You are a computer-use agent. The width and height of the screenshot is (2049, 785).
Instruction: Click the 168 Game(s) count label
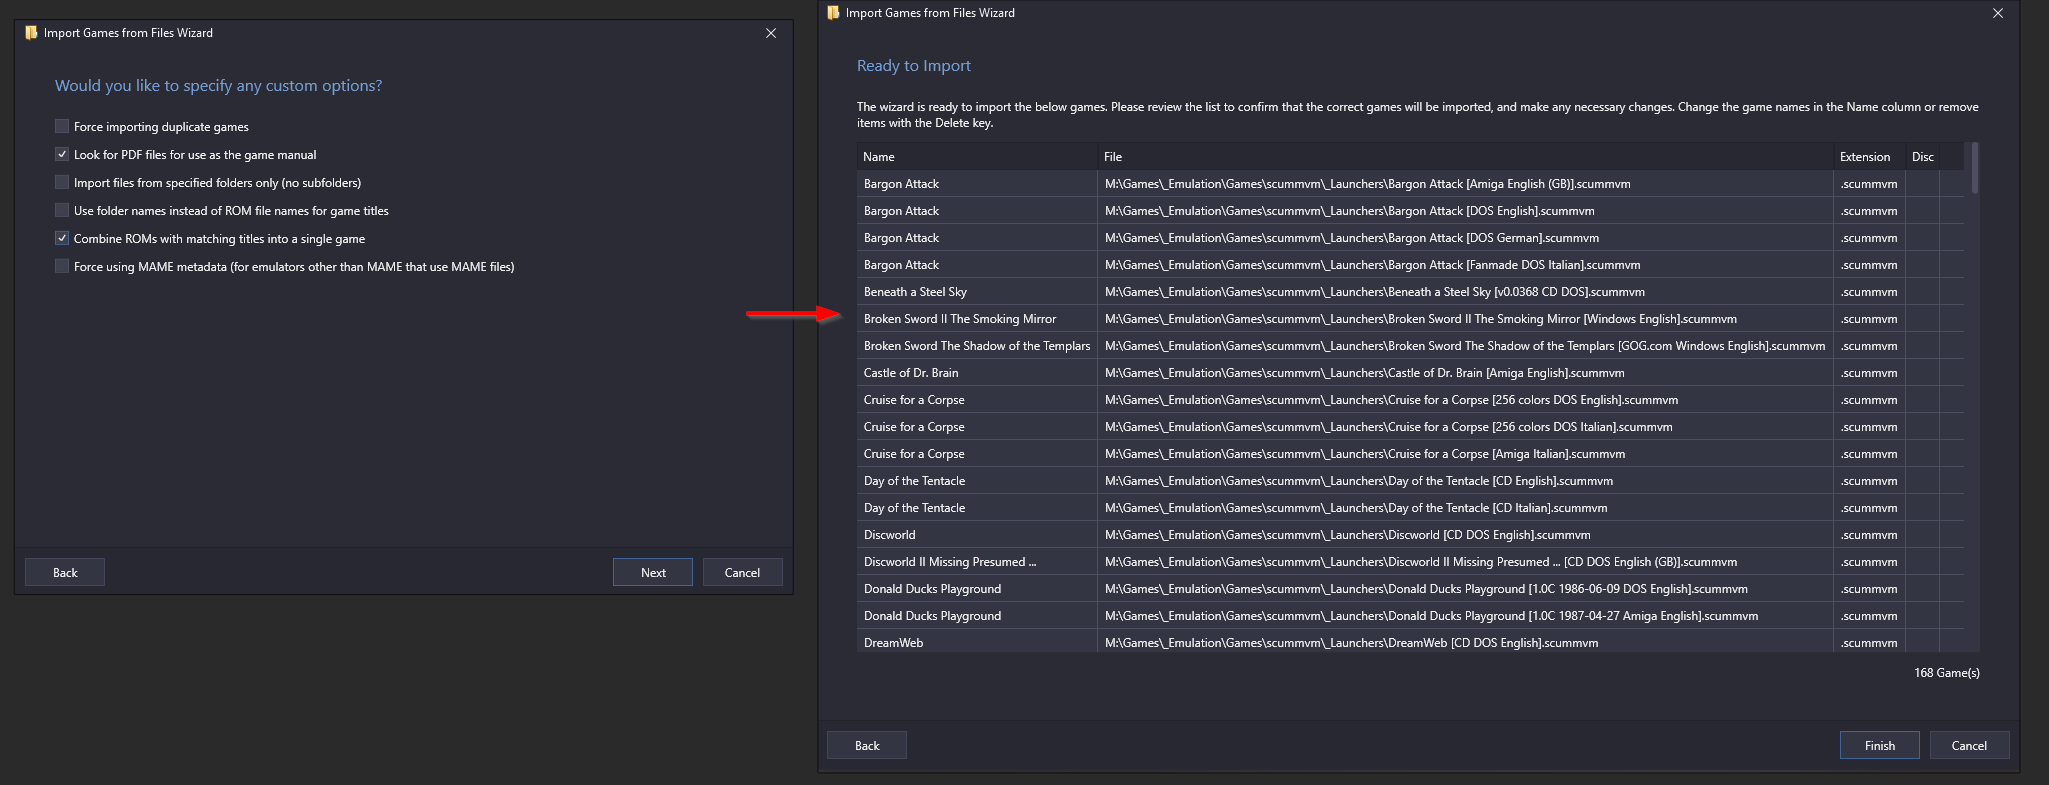pyautogui.click(x=1946, y=673)
